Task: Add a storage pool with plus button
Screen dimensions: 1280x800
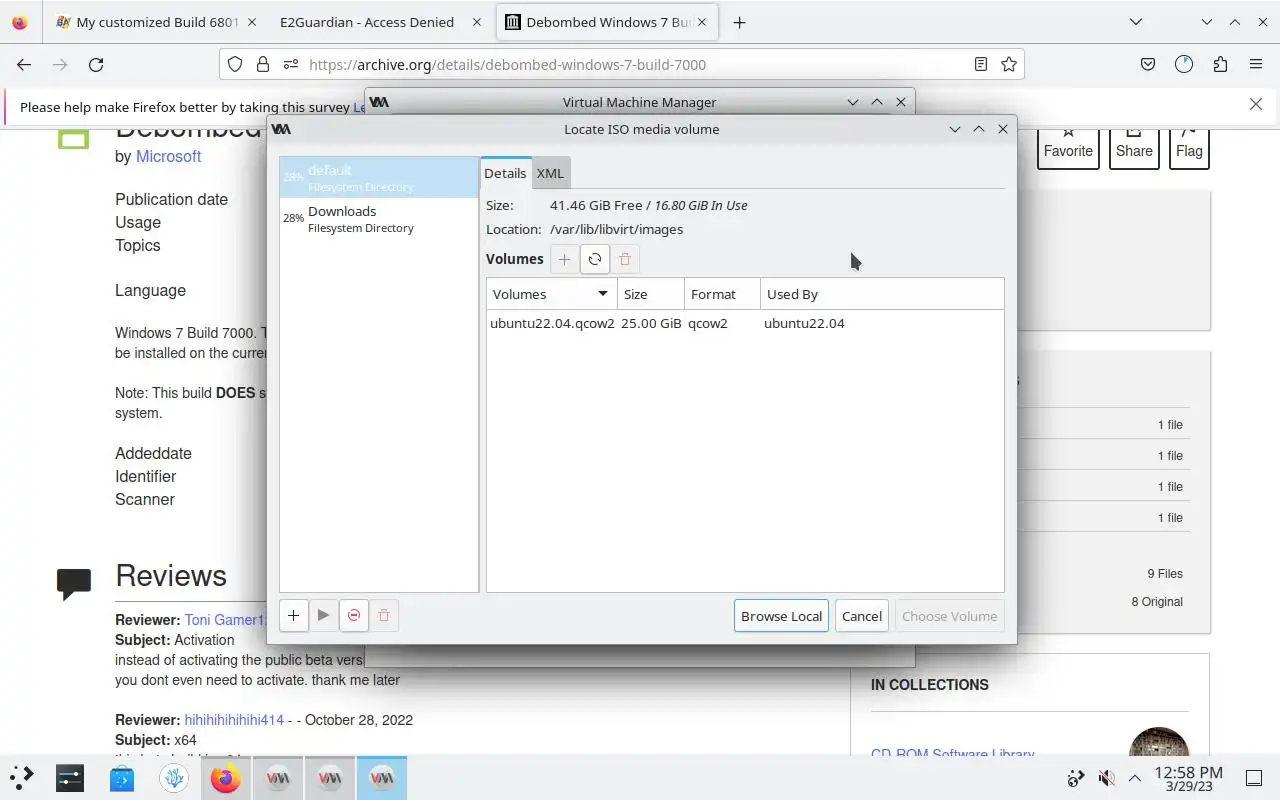Action: (293, 616)
